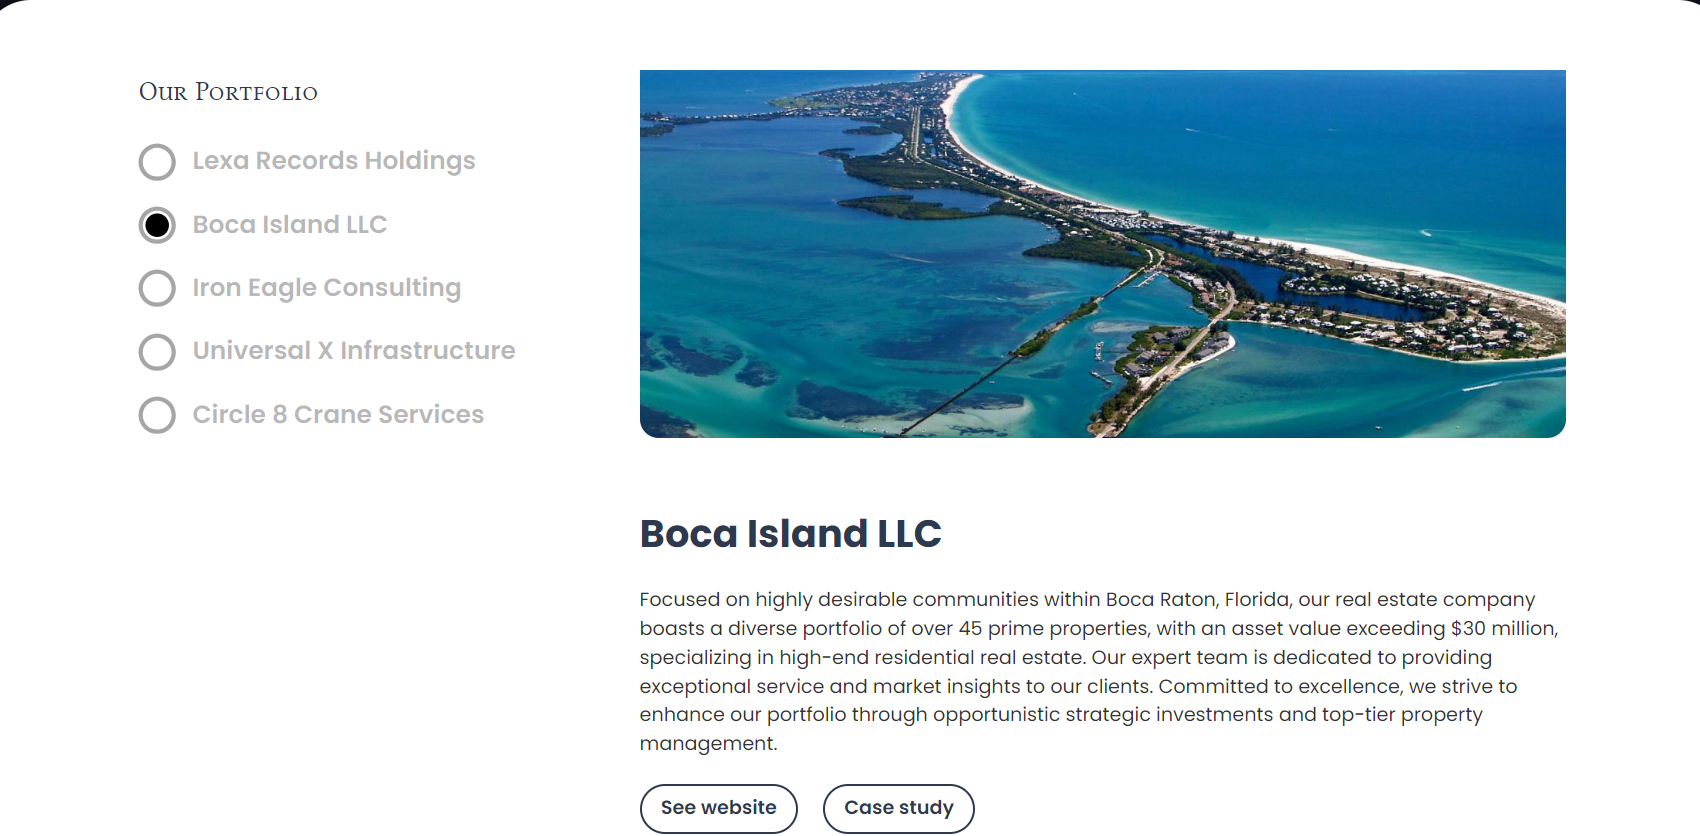The image size is (1700, 836).
Task: Choose the Universal X Infrastructure radio button
Action: (x=157, y=352)
